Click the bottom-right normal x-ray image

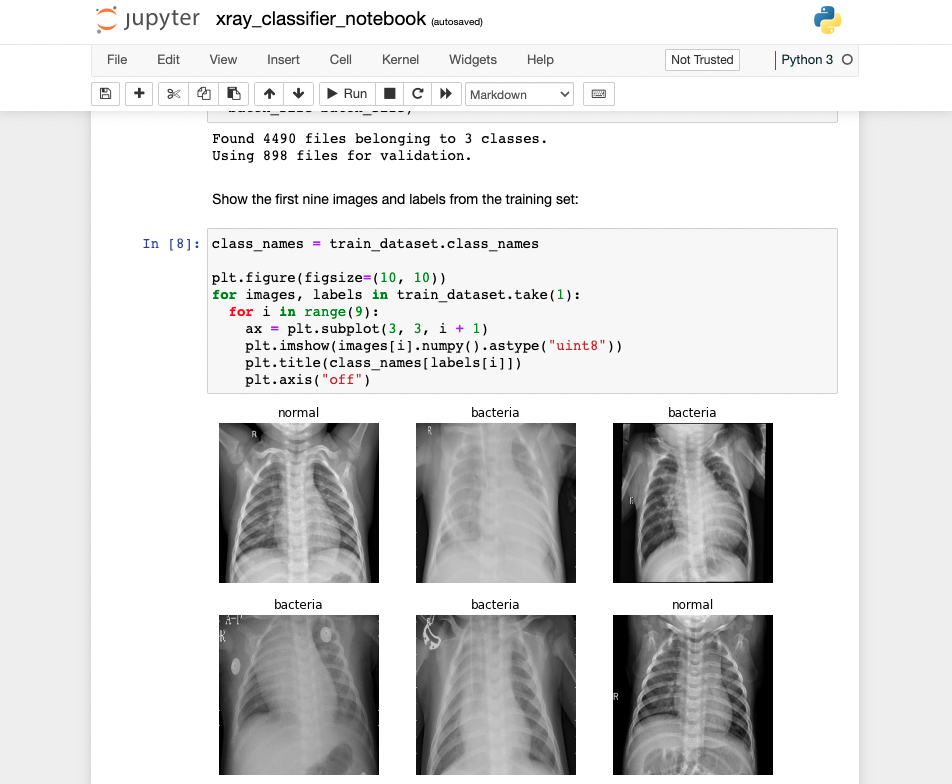click(x=693, y=695)
